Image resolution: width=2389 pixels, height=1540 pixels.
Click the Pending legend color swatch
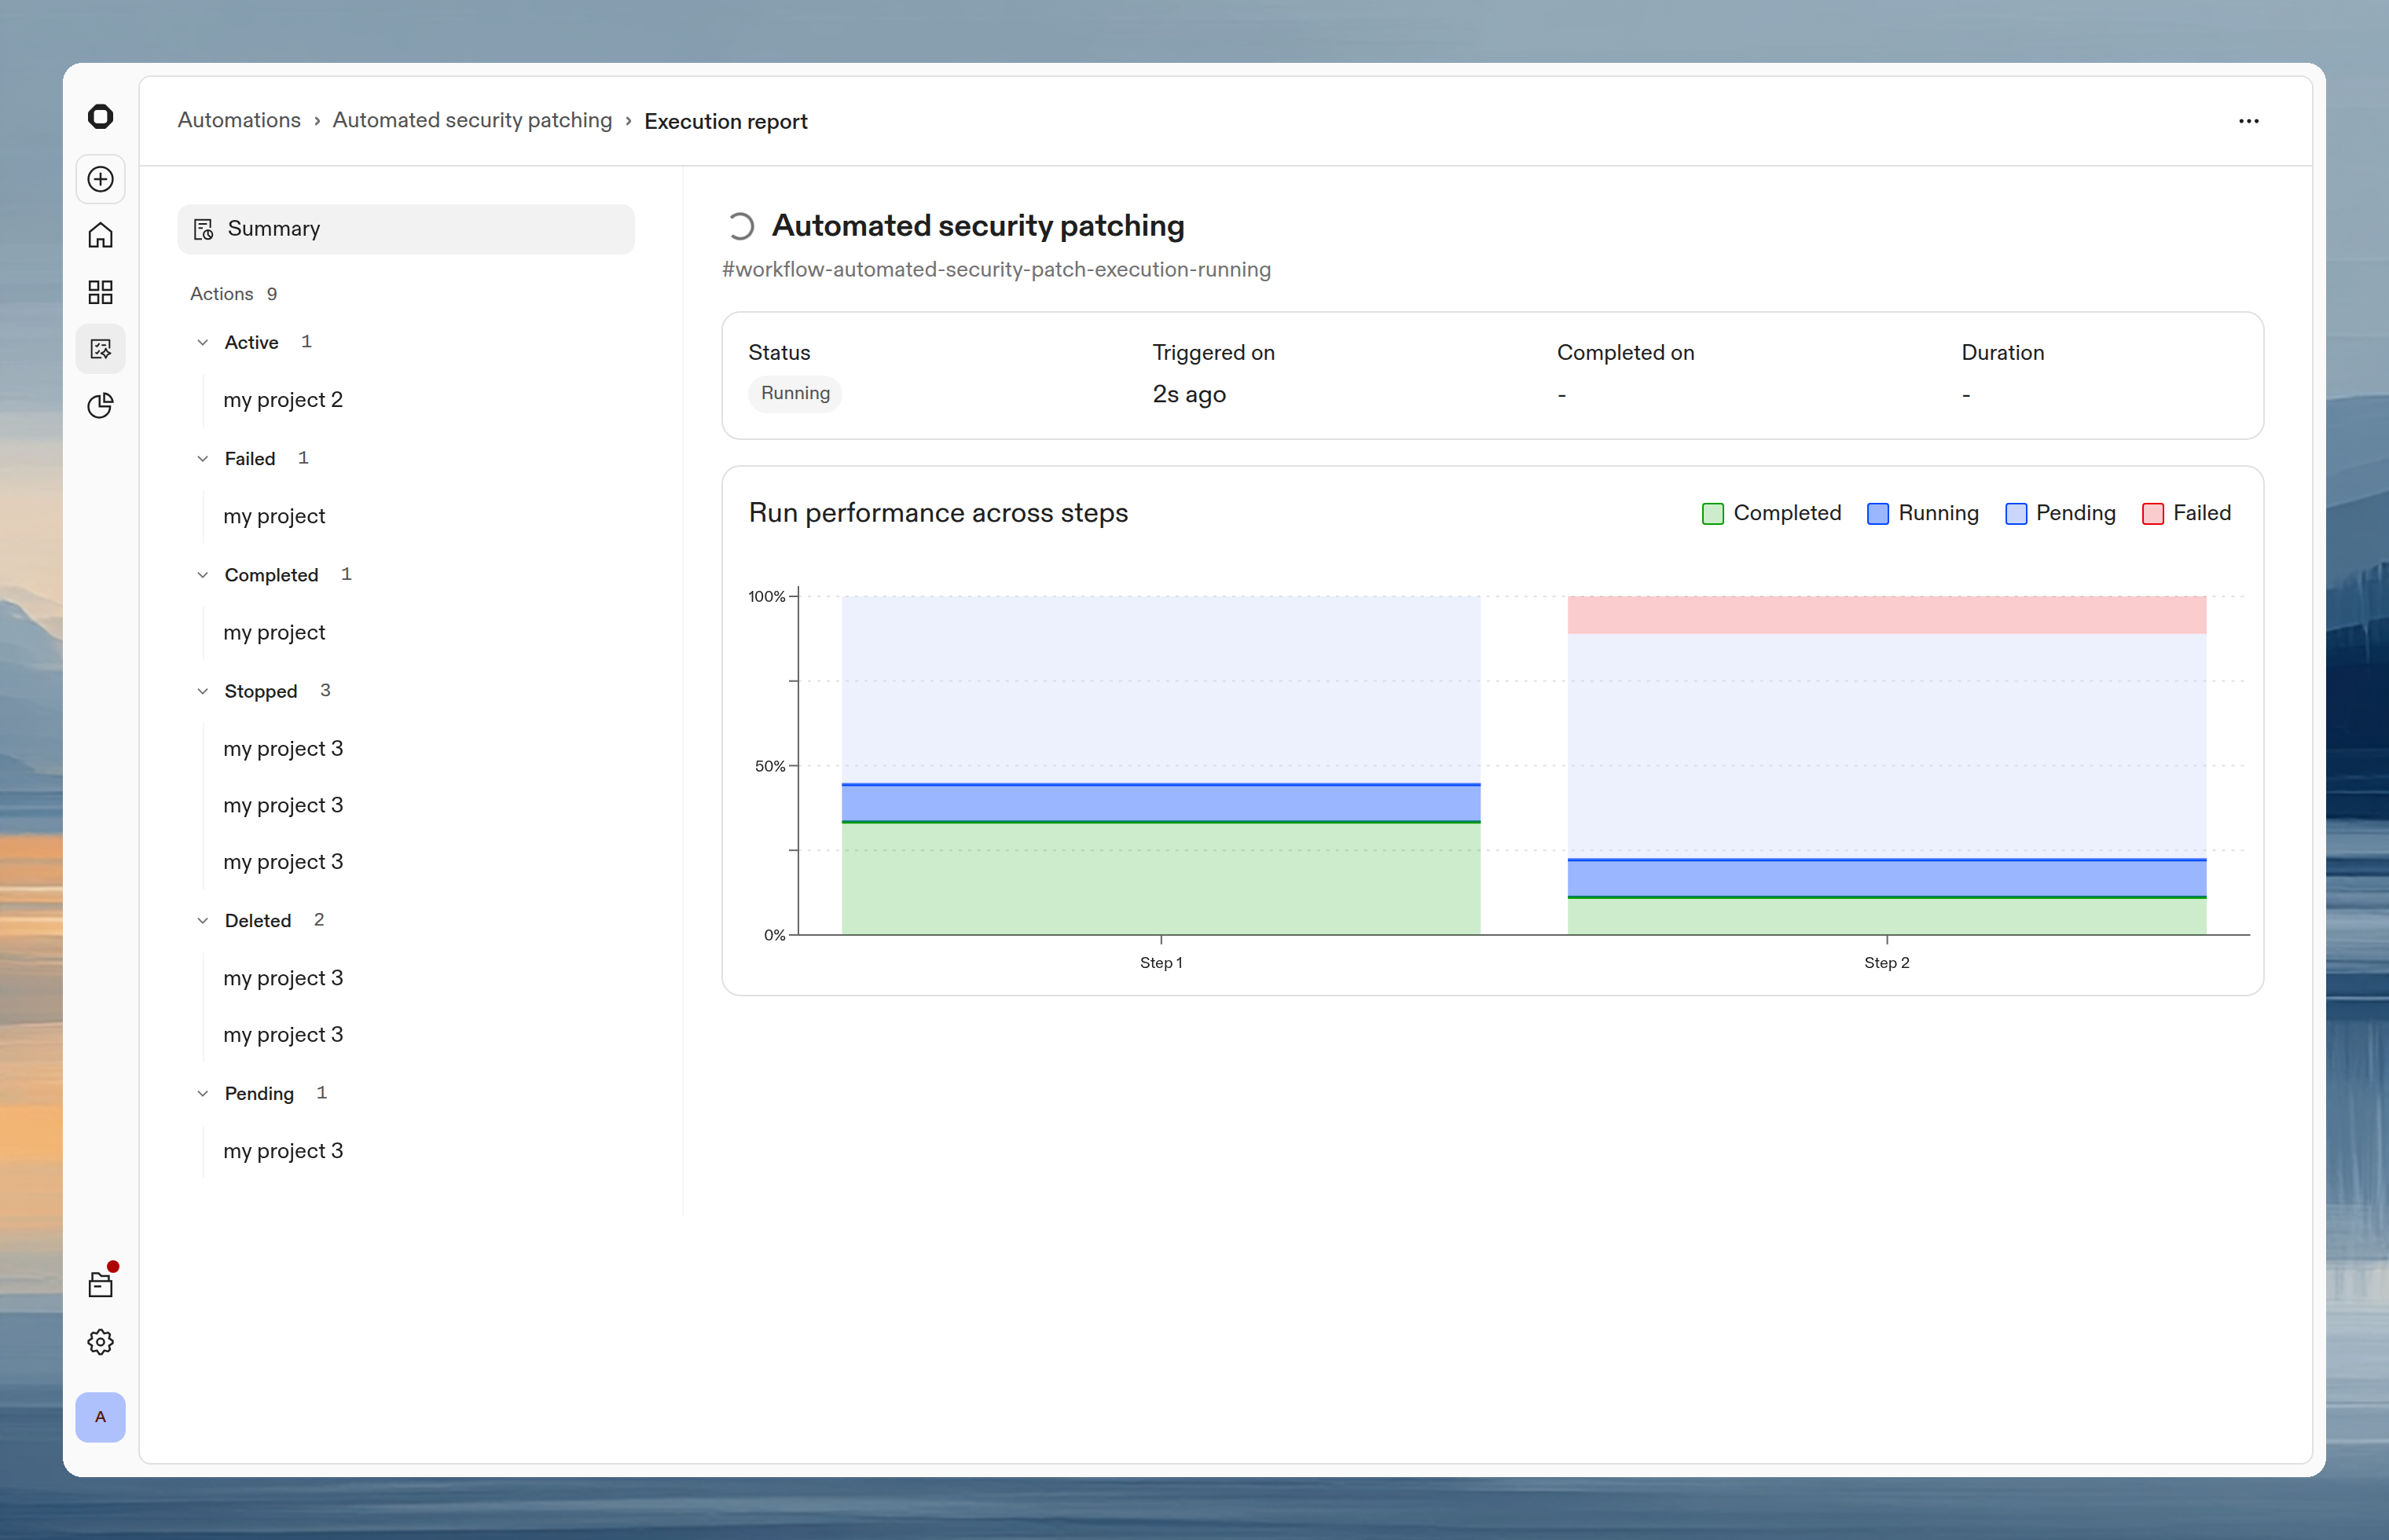pos(2014,513)
